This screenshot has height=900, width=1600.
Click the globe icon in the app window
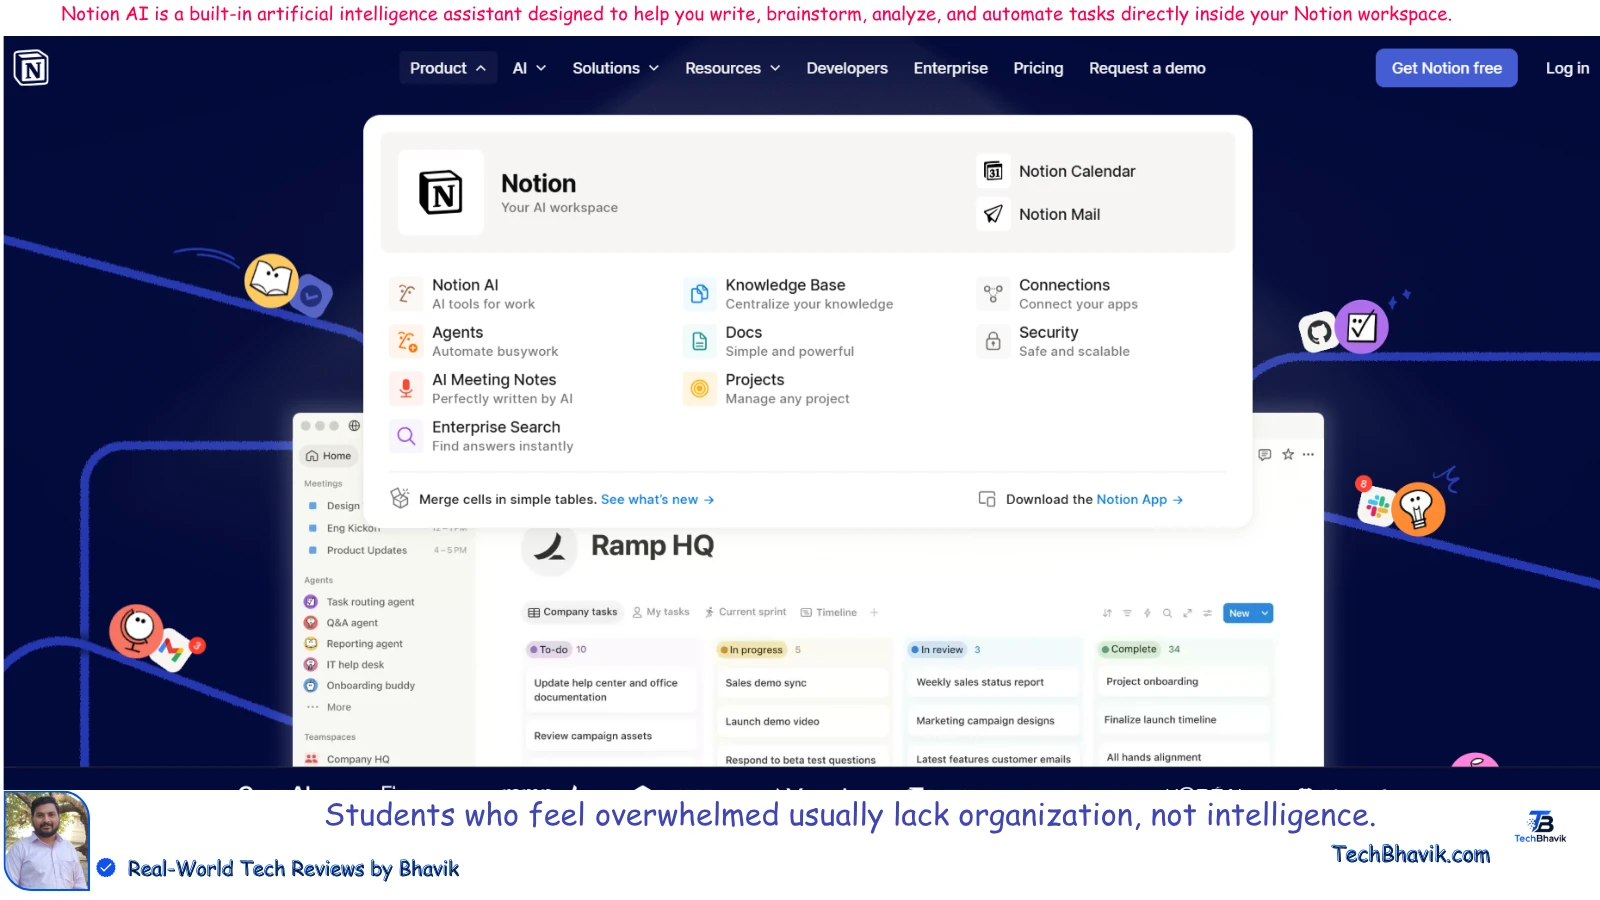(354, 425)
